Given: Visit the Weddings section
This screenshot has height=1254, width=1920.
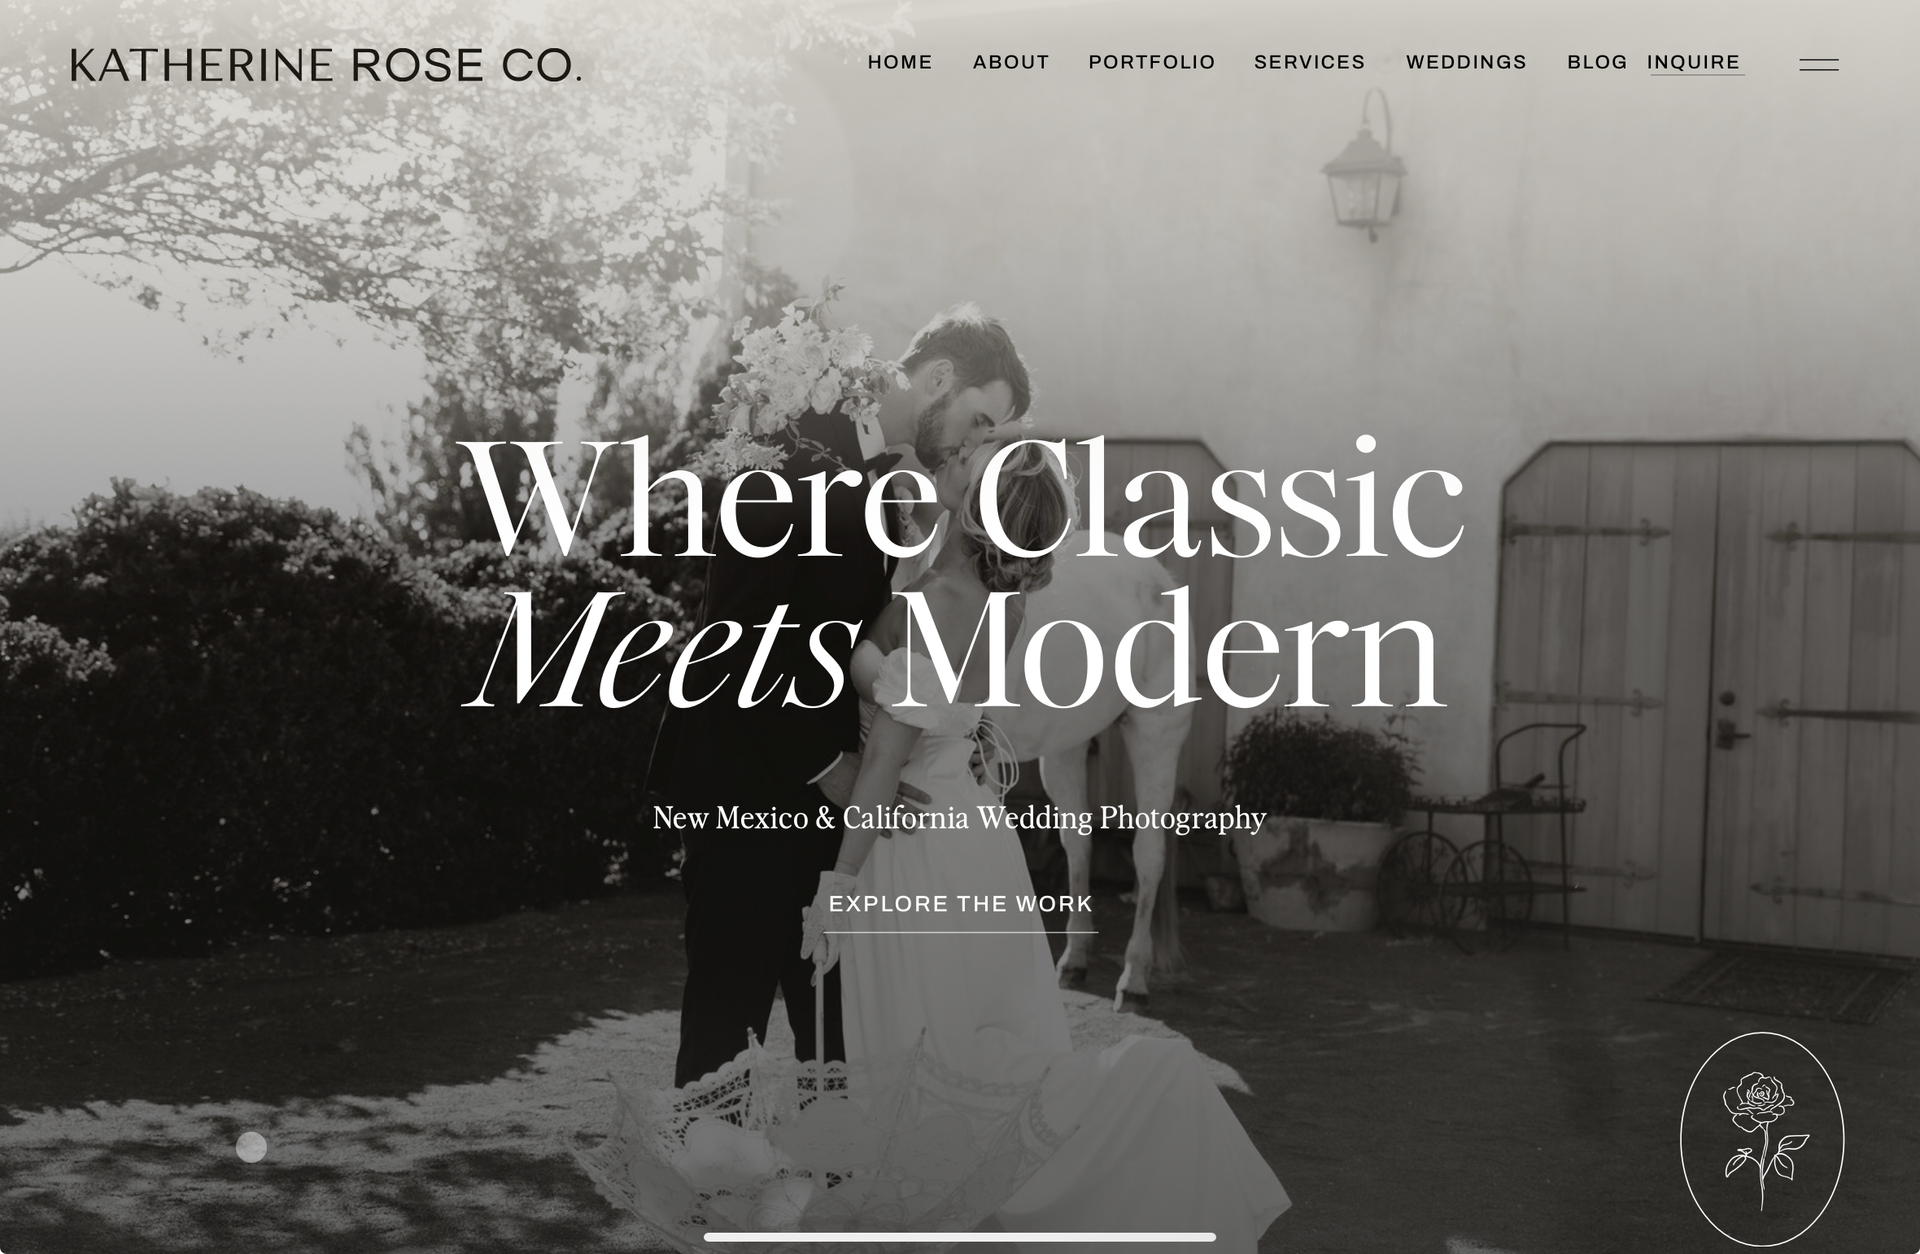Looking at the screenshot, I should coord(1466,62).
